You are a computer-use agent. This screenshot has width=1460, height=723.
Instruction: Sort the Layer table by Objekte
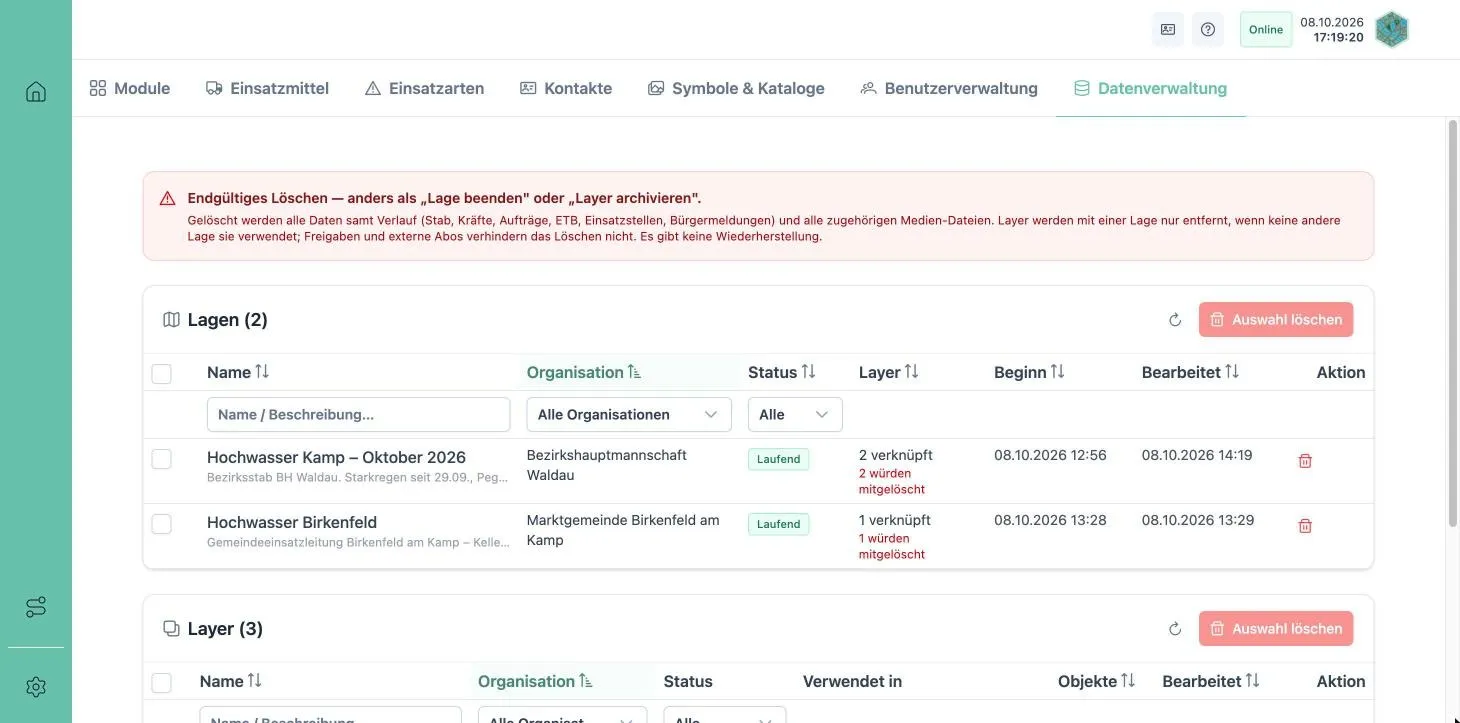pos(1096,681)
